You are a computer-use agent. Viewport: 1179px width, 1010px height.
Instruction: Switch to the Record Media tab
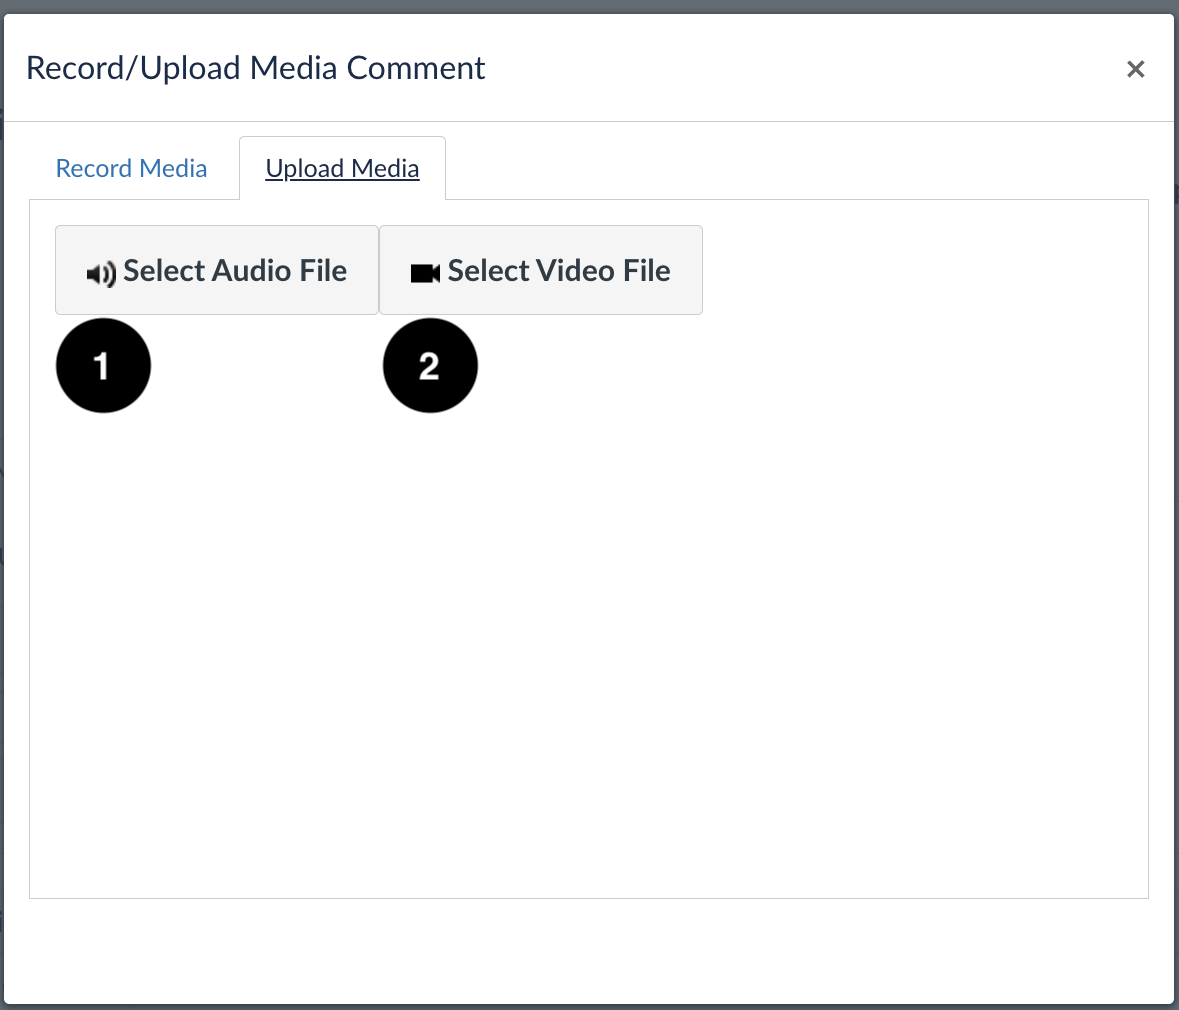click(x=131, y=168)
